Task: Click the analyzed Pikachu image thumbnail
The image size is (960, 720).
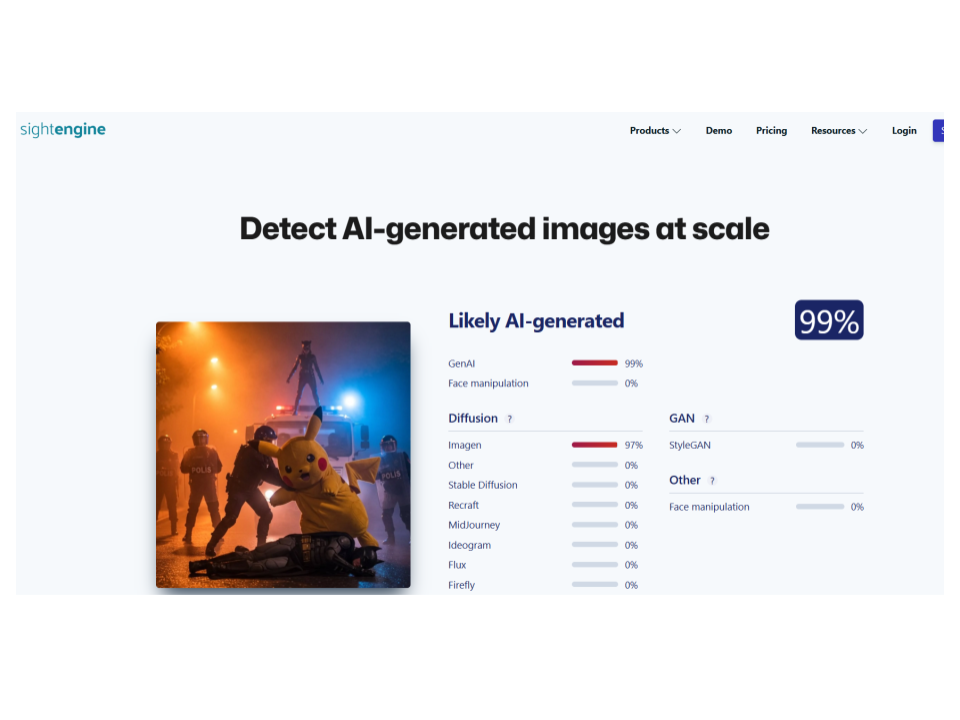Action: tap(283, 454)
